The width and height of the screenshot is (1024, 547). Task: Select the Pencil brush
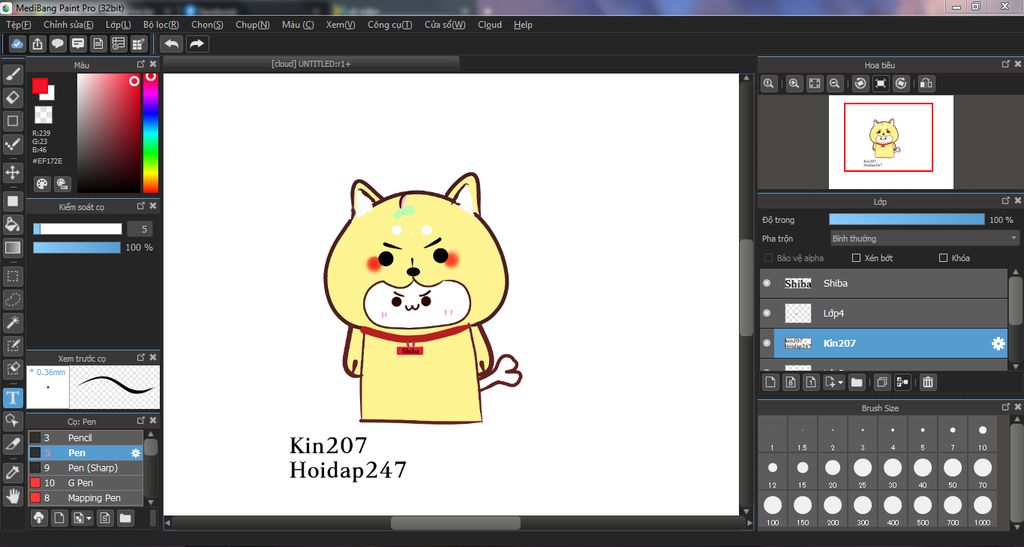pos(85,438)
